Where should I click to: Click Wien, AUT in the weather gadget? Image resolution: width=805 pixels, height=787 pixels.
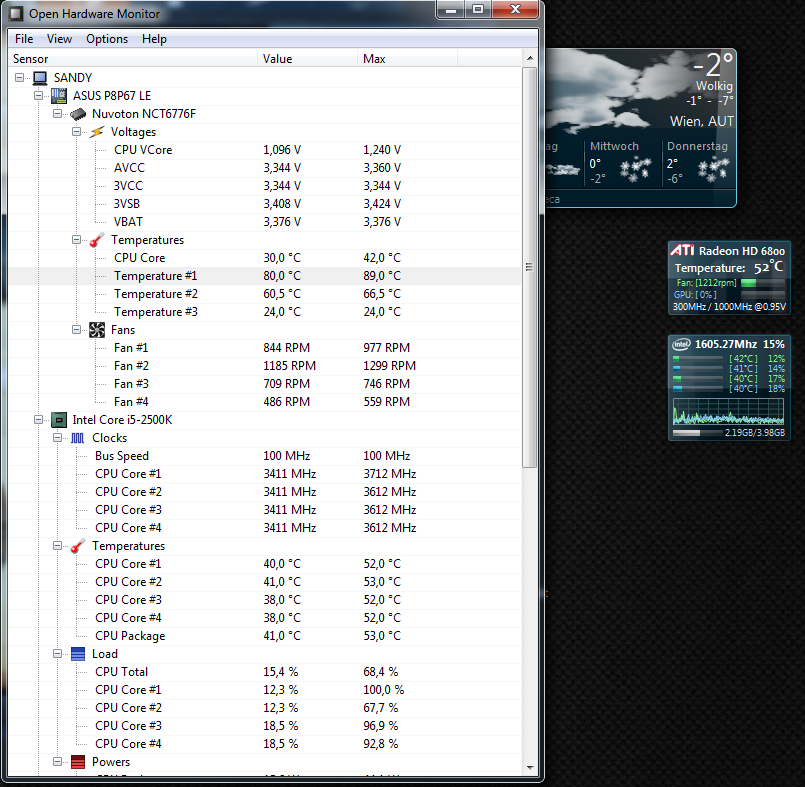(x=701, y=121)
